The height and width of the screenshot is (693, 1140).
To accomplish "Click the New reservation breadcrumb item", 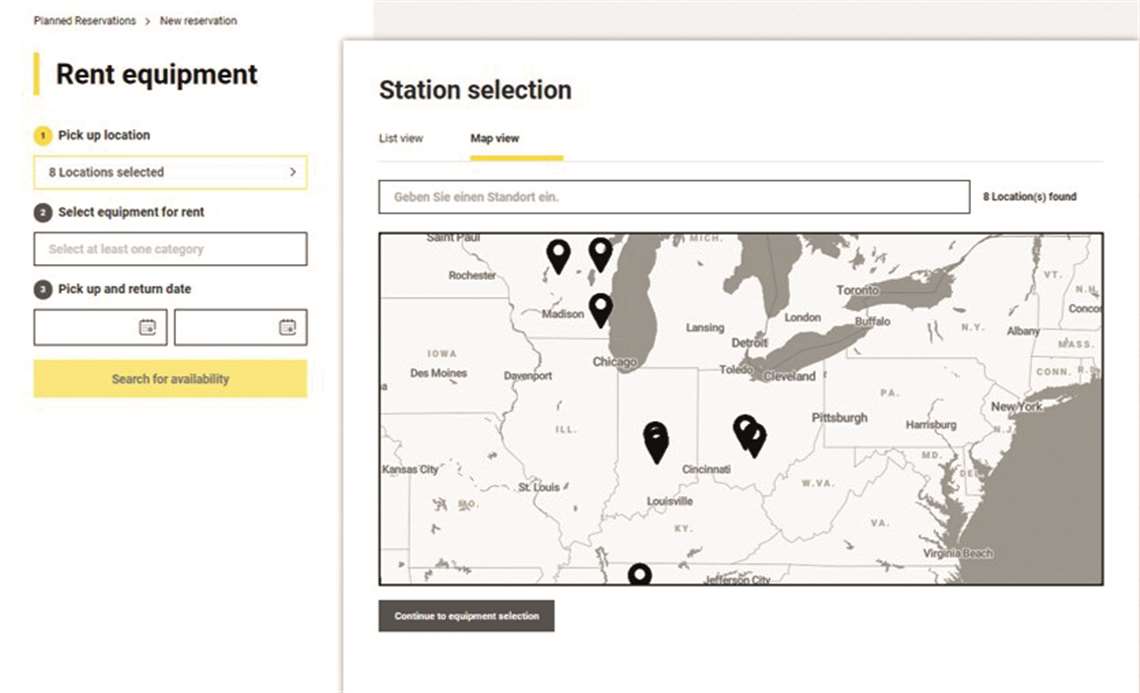I will click(199, 20).
